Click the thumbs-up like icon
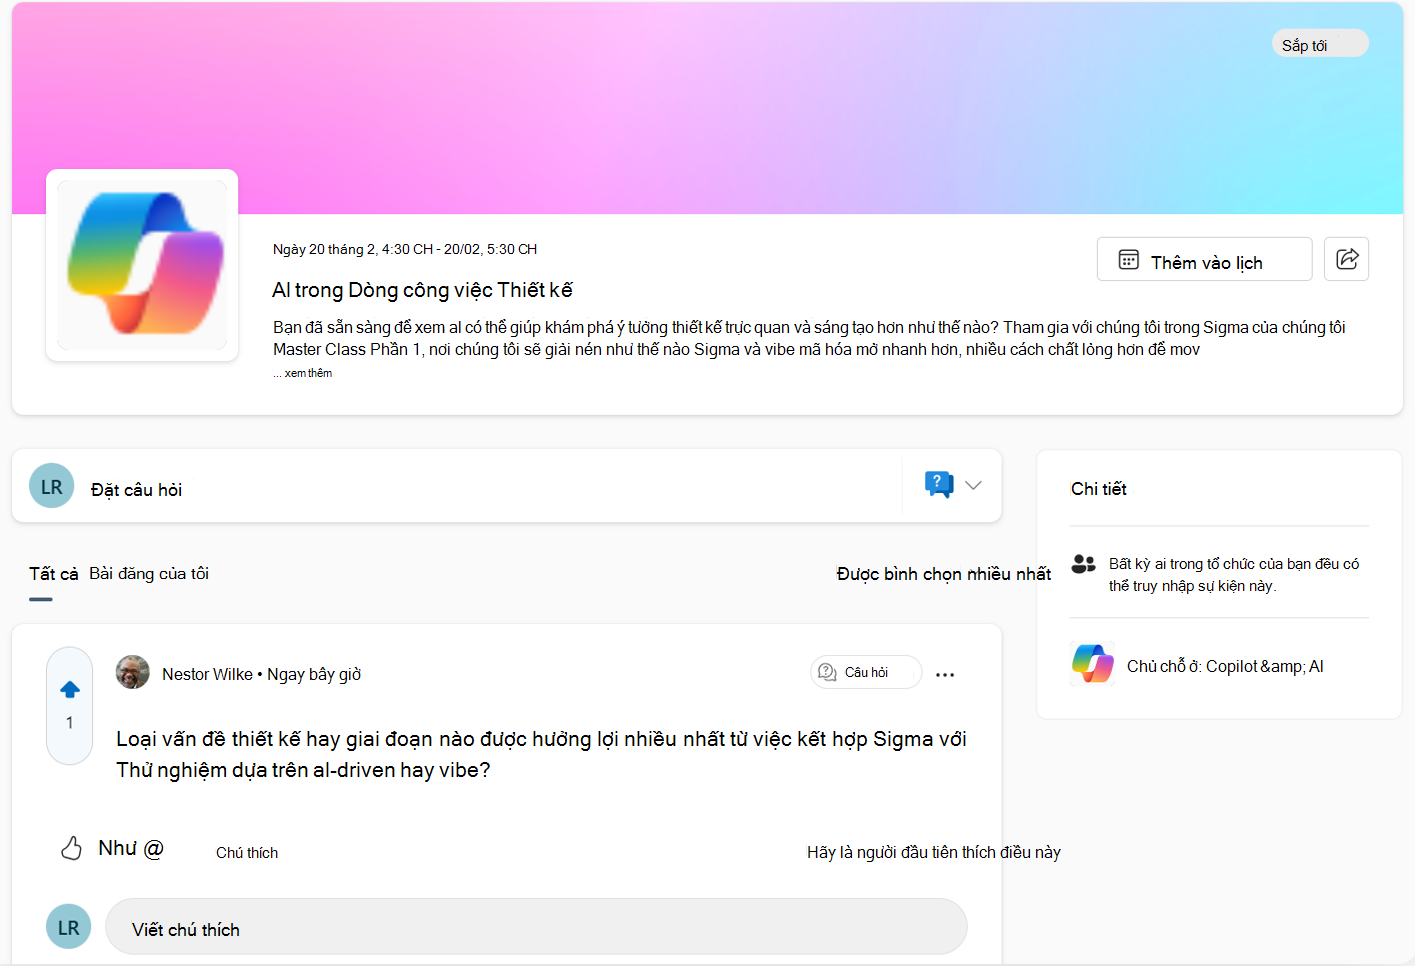The width and height of the screenshot is (1415, 966). (72, 849)
